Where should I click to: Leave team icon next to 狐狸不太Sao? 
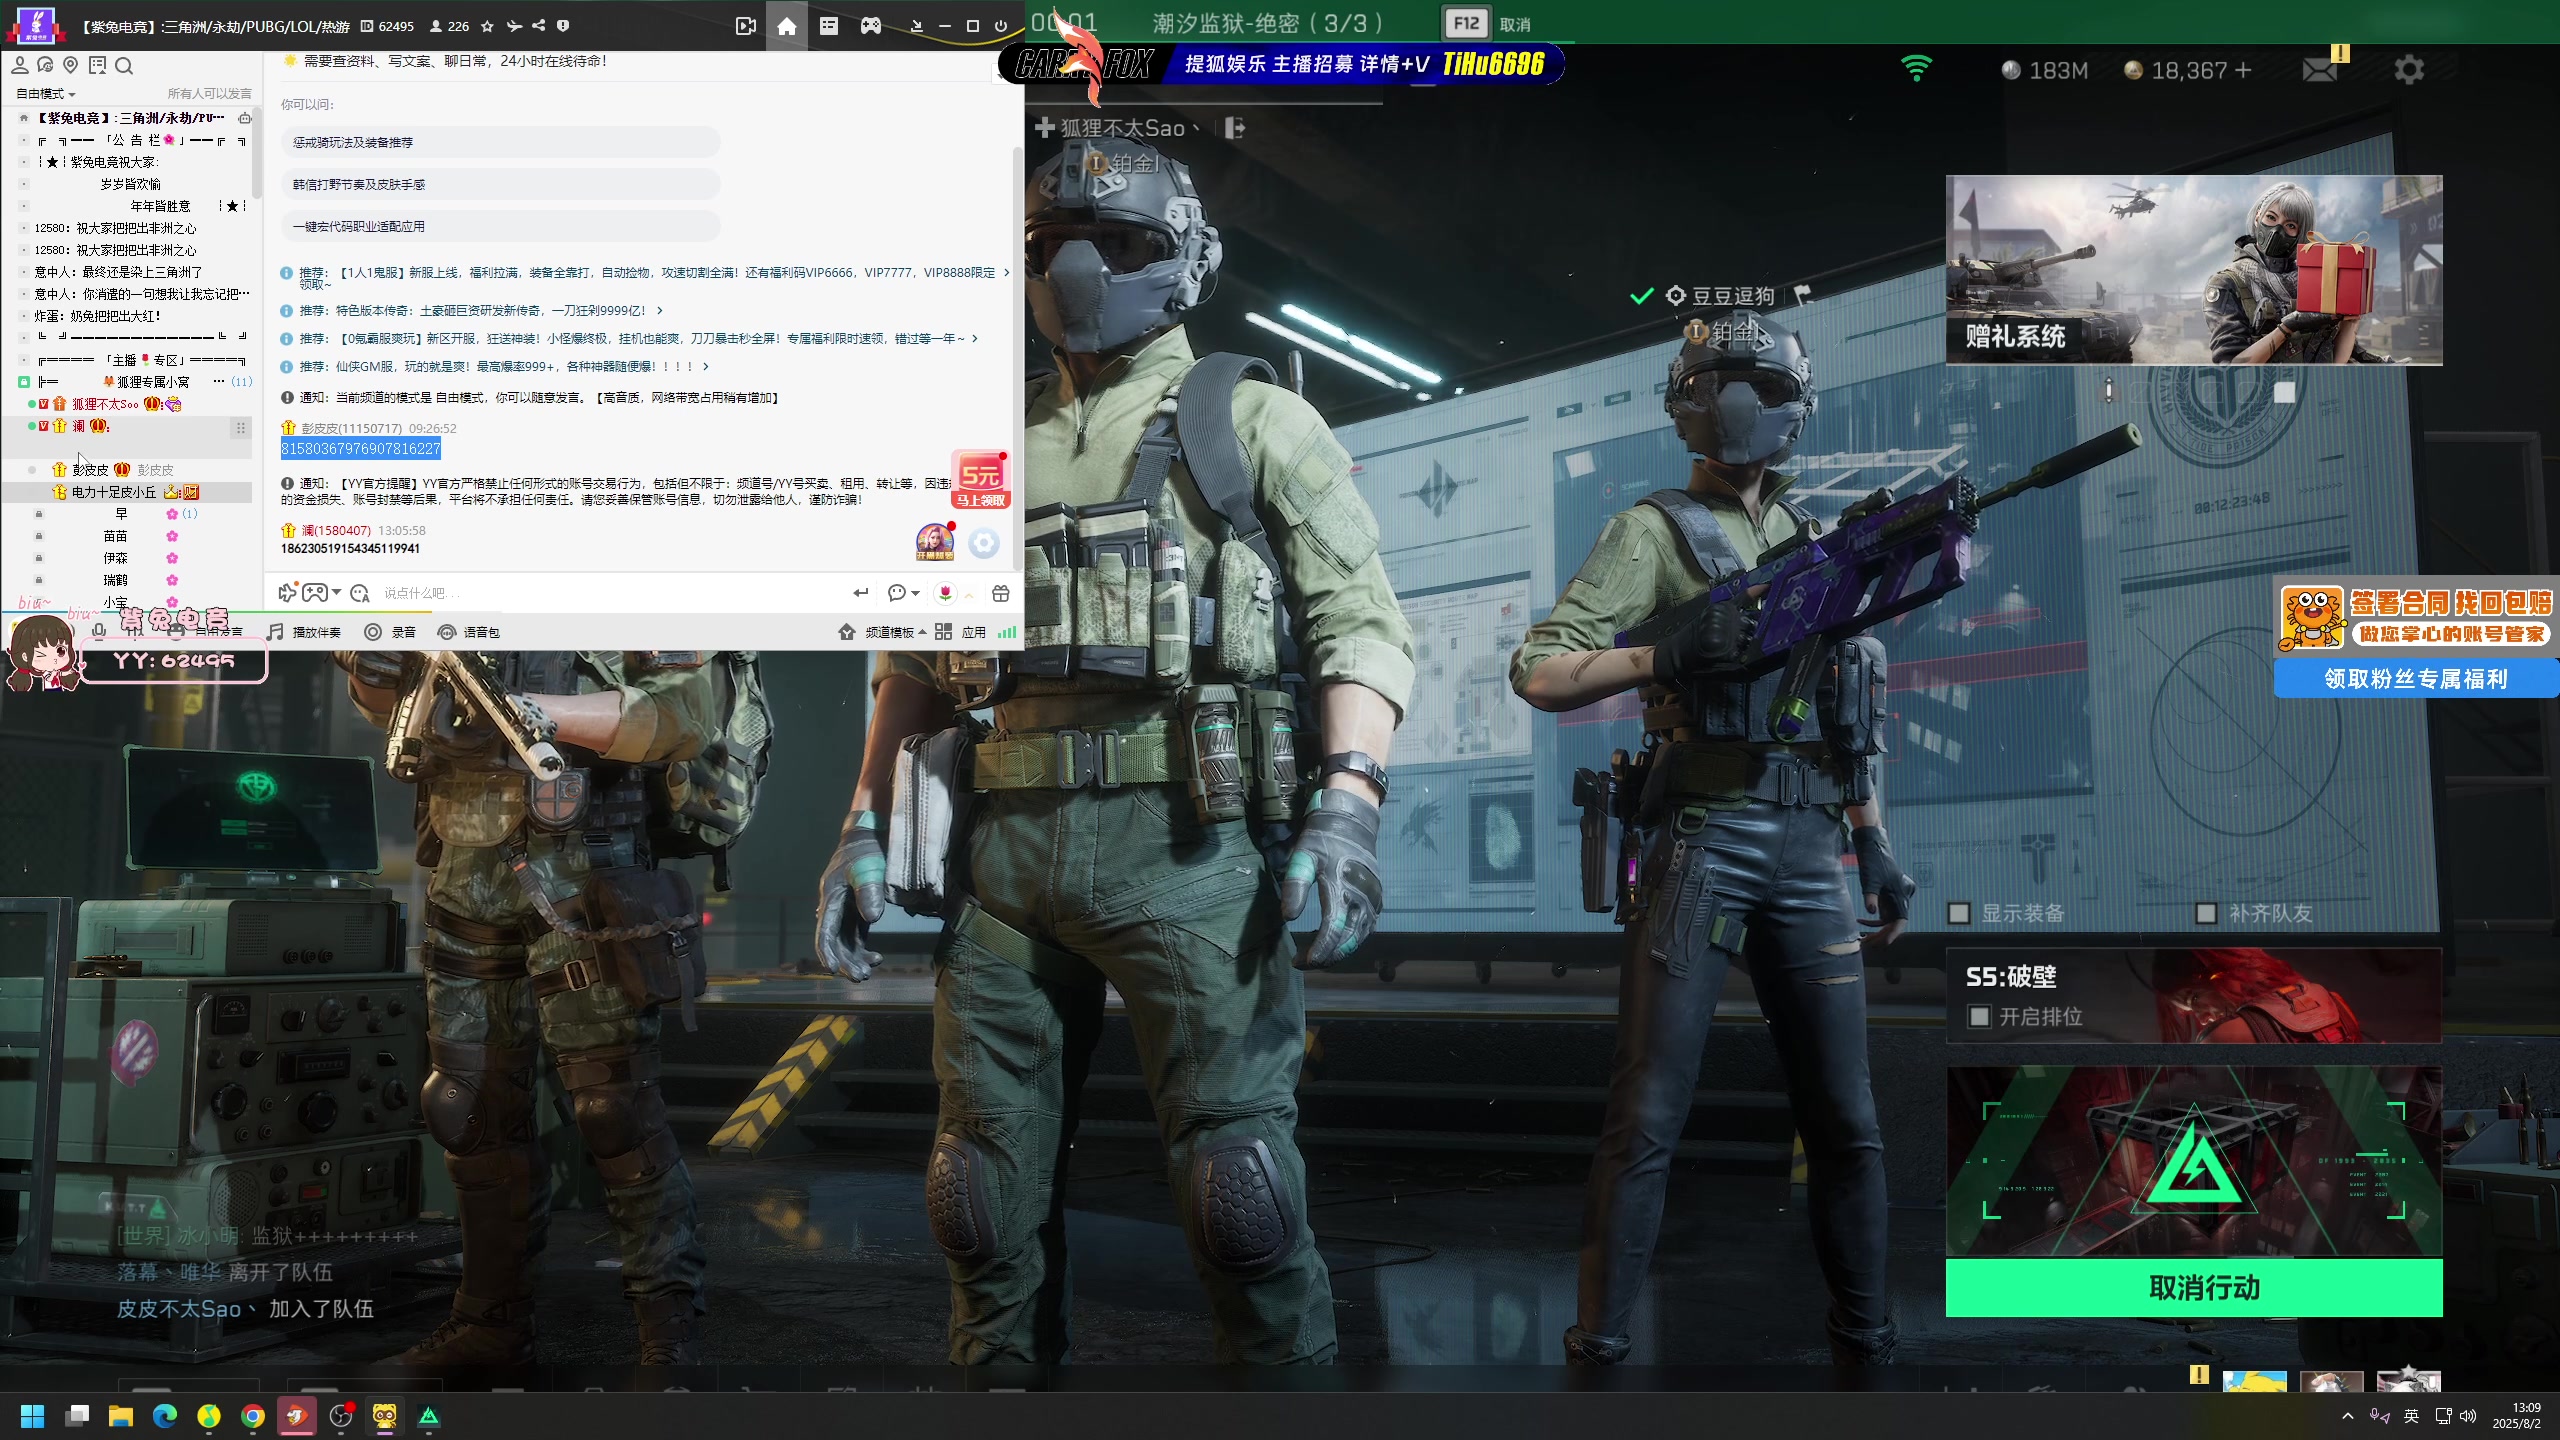coord(1235,128)
